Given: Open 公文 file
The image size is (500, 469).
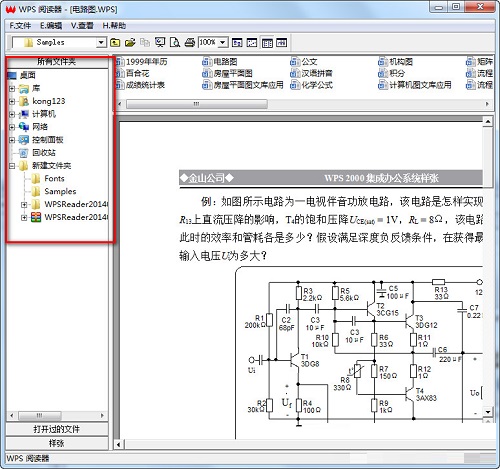Looking at the screenshot, I should (309, 62).
